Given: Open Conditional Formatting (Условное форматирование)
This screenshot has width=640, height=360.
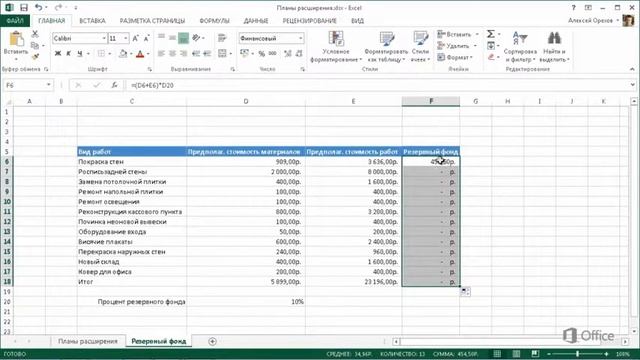Looking at the screenshot, I should (x=336, y=47).
